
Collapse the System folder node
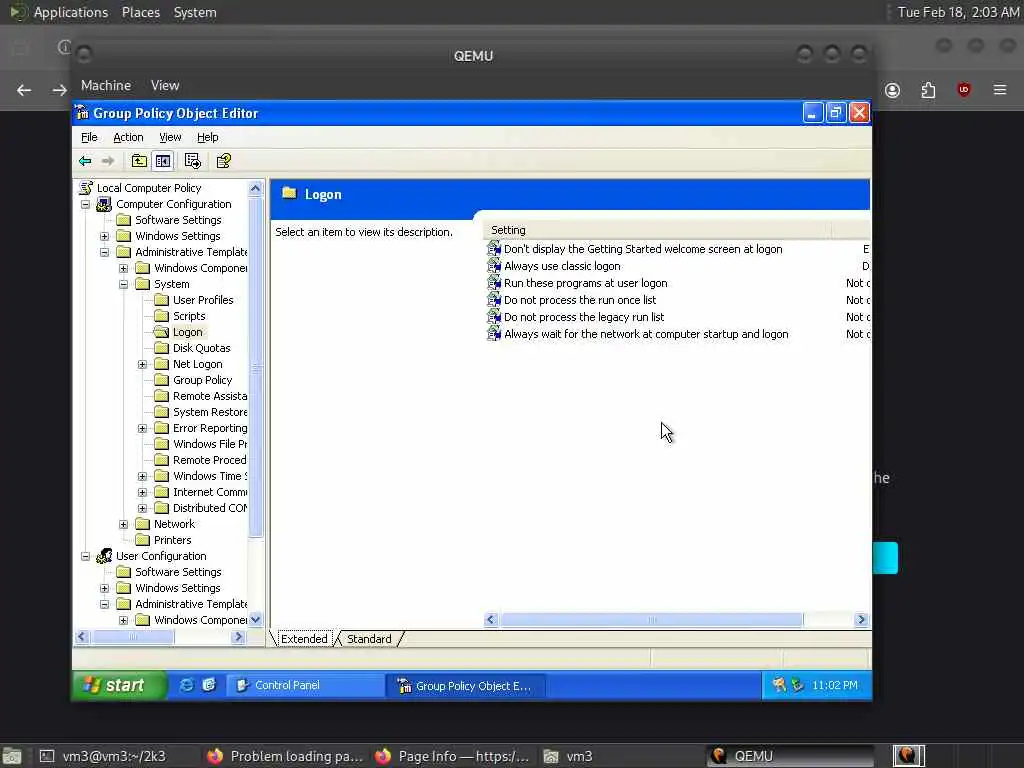point(123,284)
